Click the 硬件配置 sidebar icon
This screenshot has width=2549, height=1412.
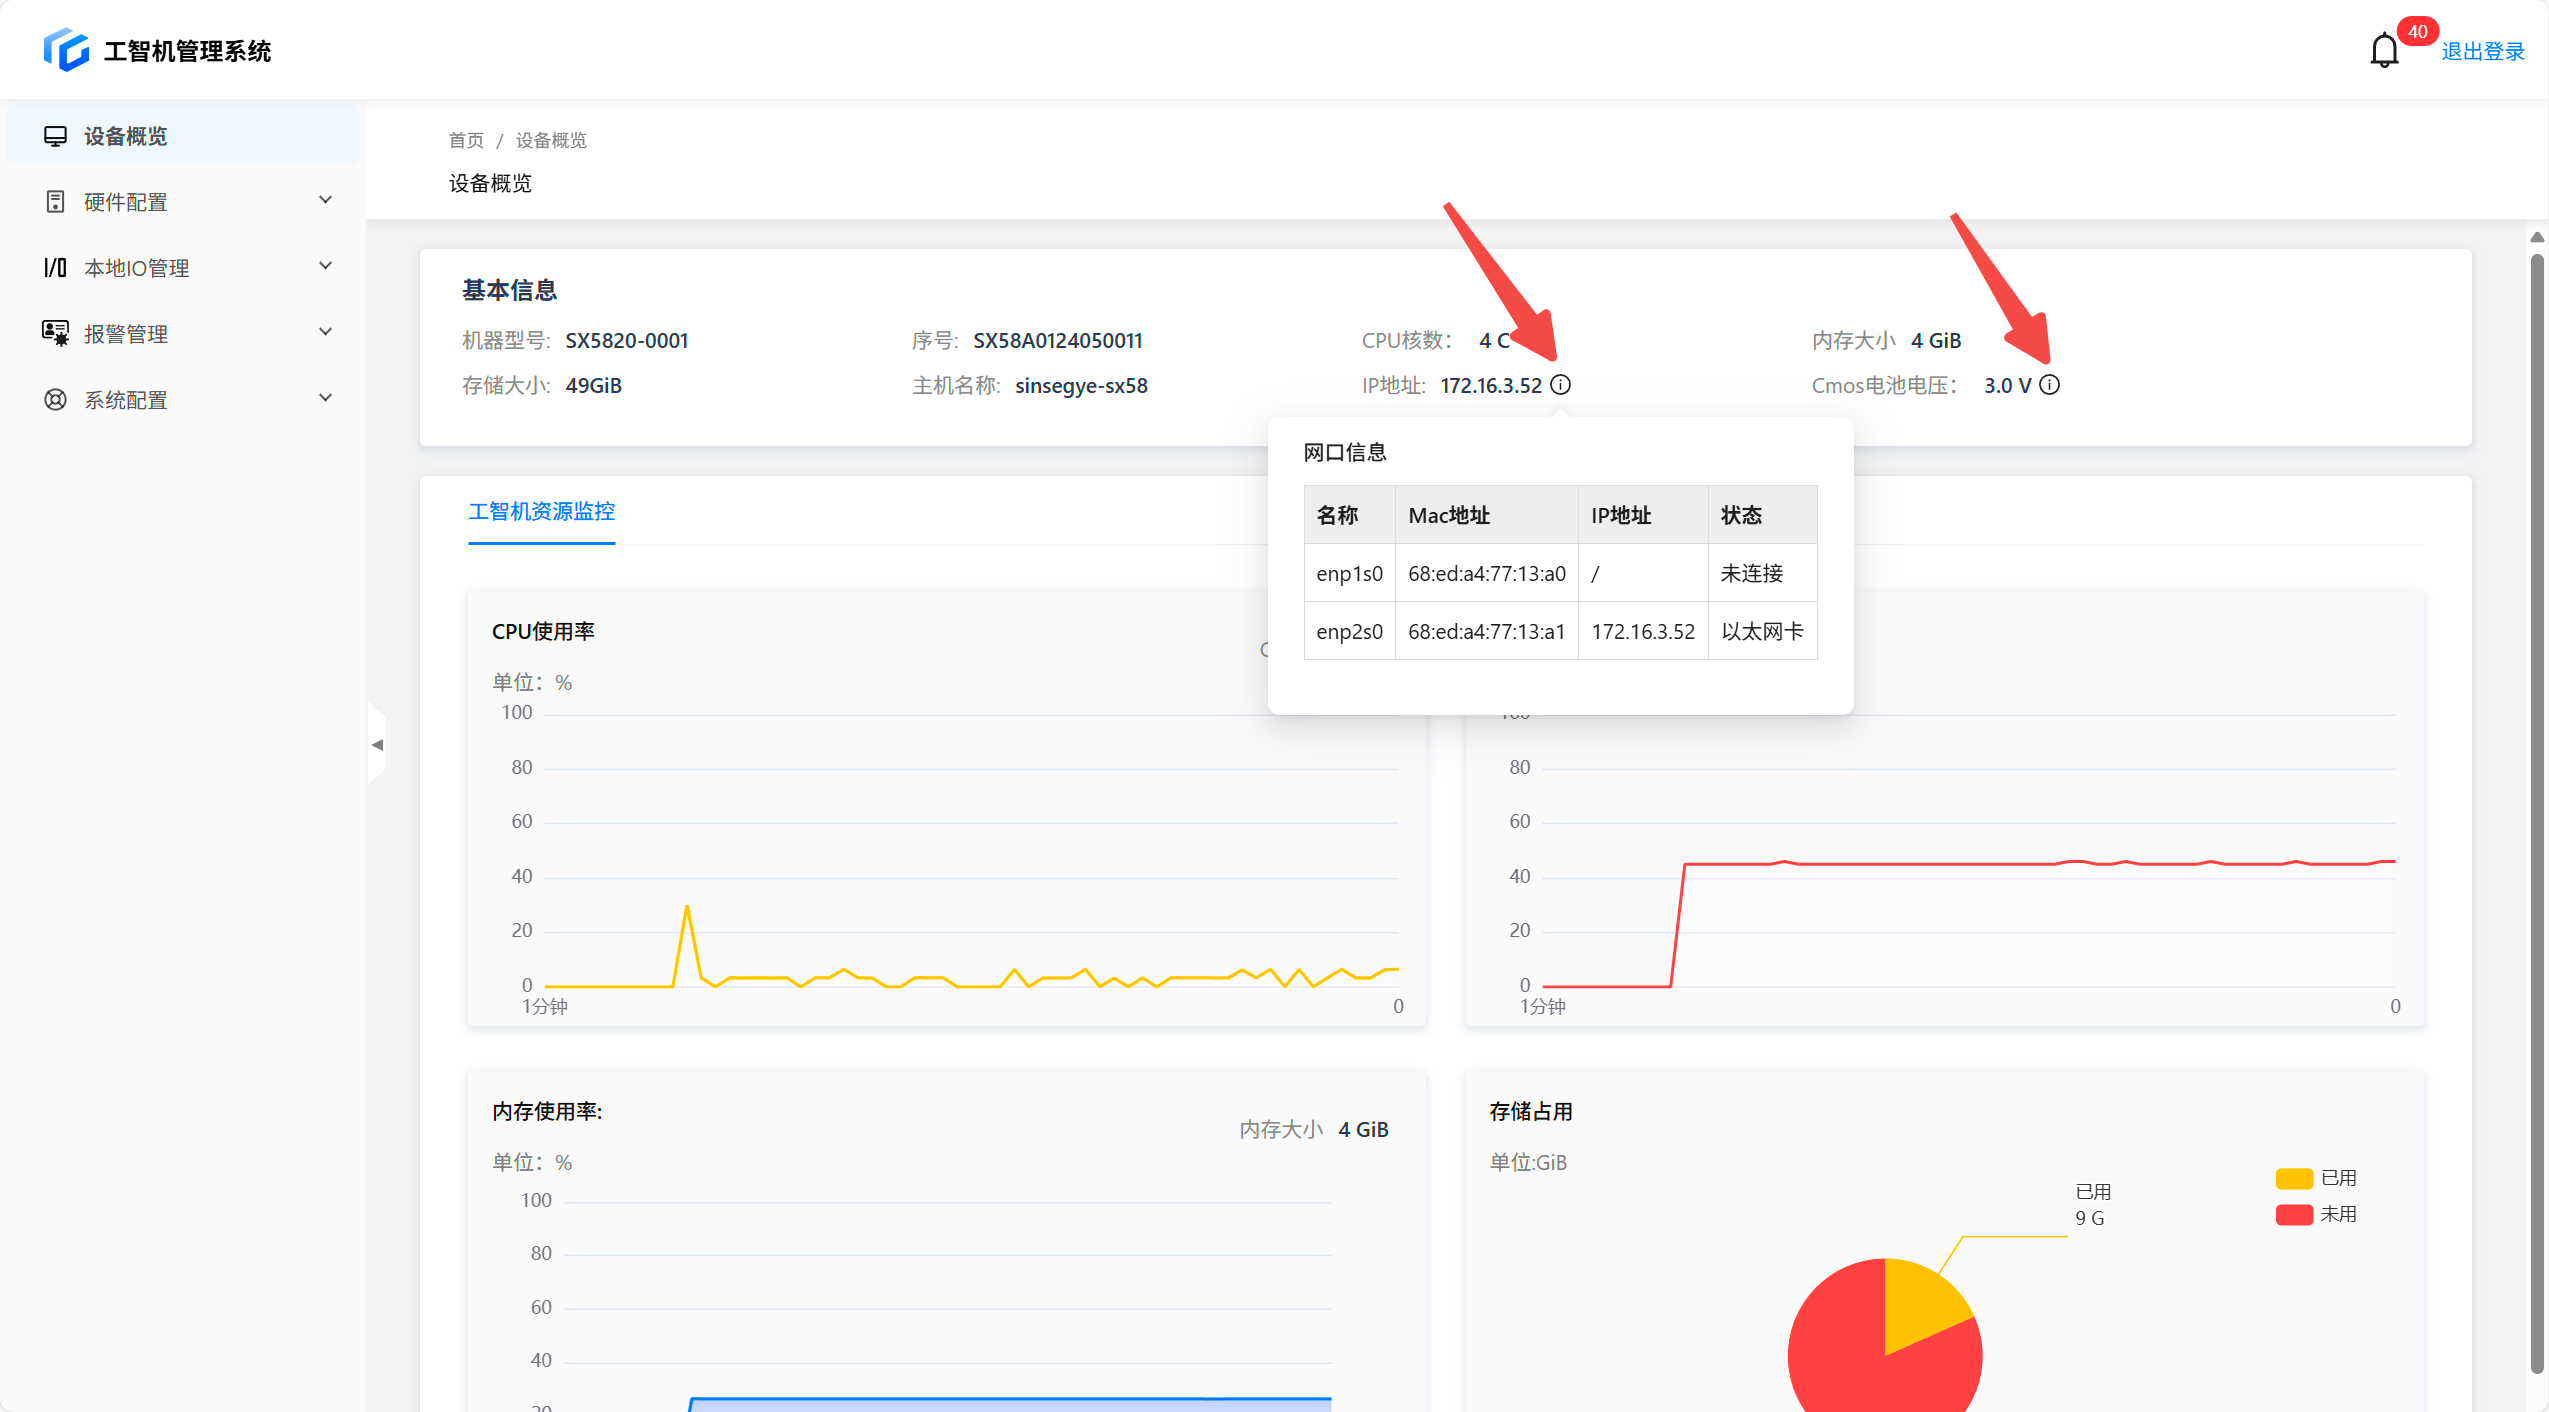(55, 202)
